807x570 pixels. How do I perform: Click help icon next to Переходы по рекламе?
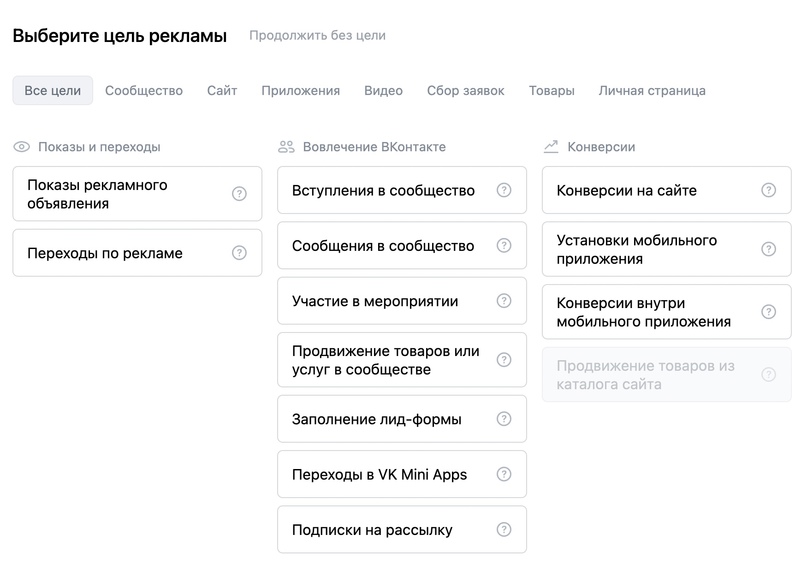coord(239,253)
